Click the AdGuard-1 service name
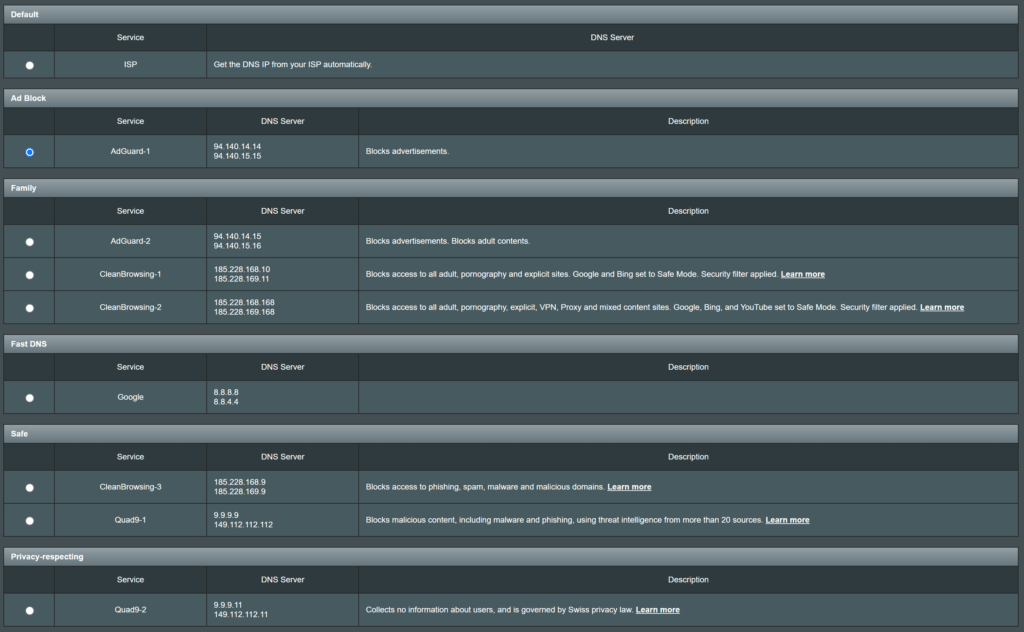 point(130,151)
